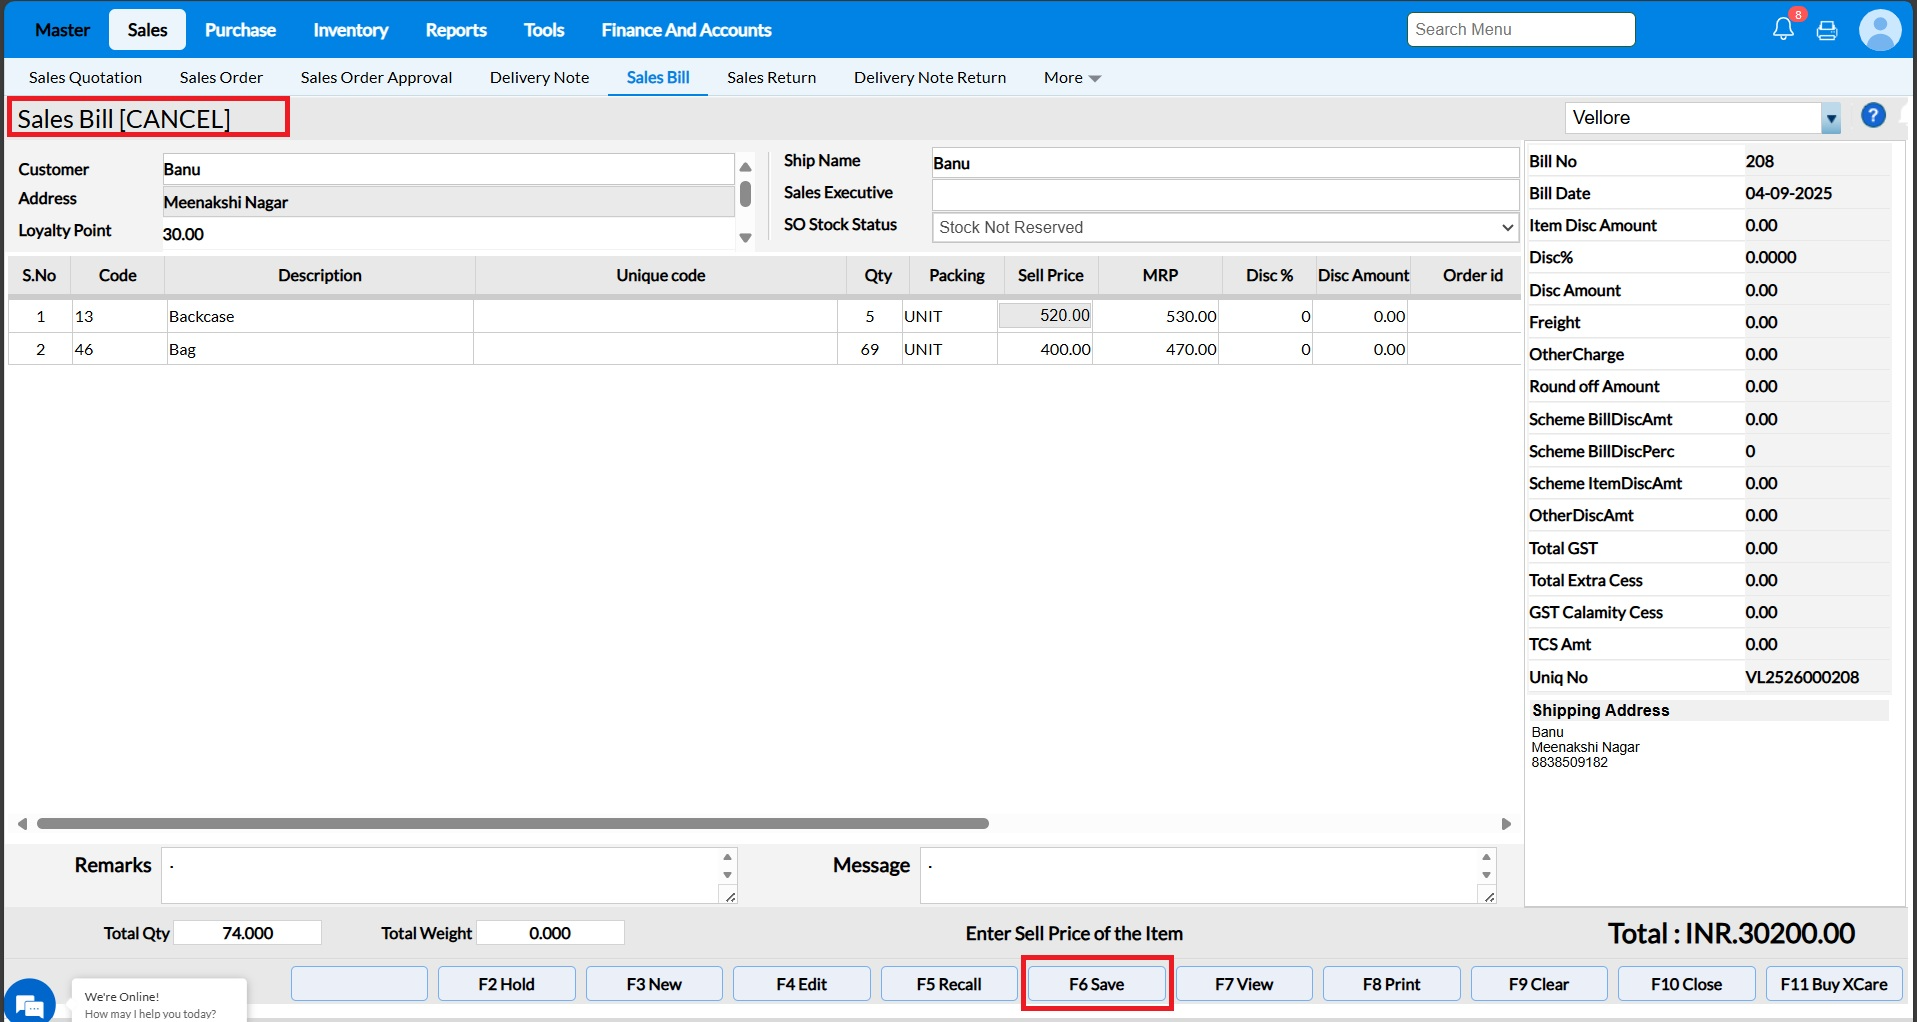This screenshot has height=1022, width=1917.
Task: Open the notifications bell icon
Action: point(1783,29)
